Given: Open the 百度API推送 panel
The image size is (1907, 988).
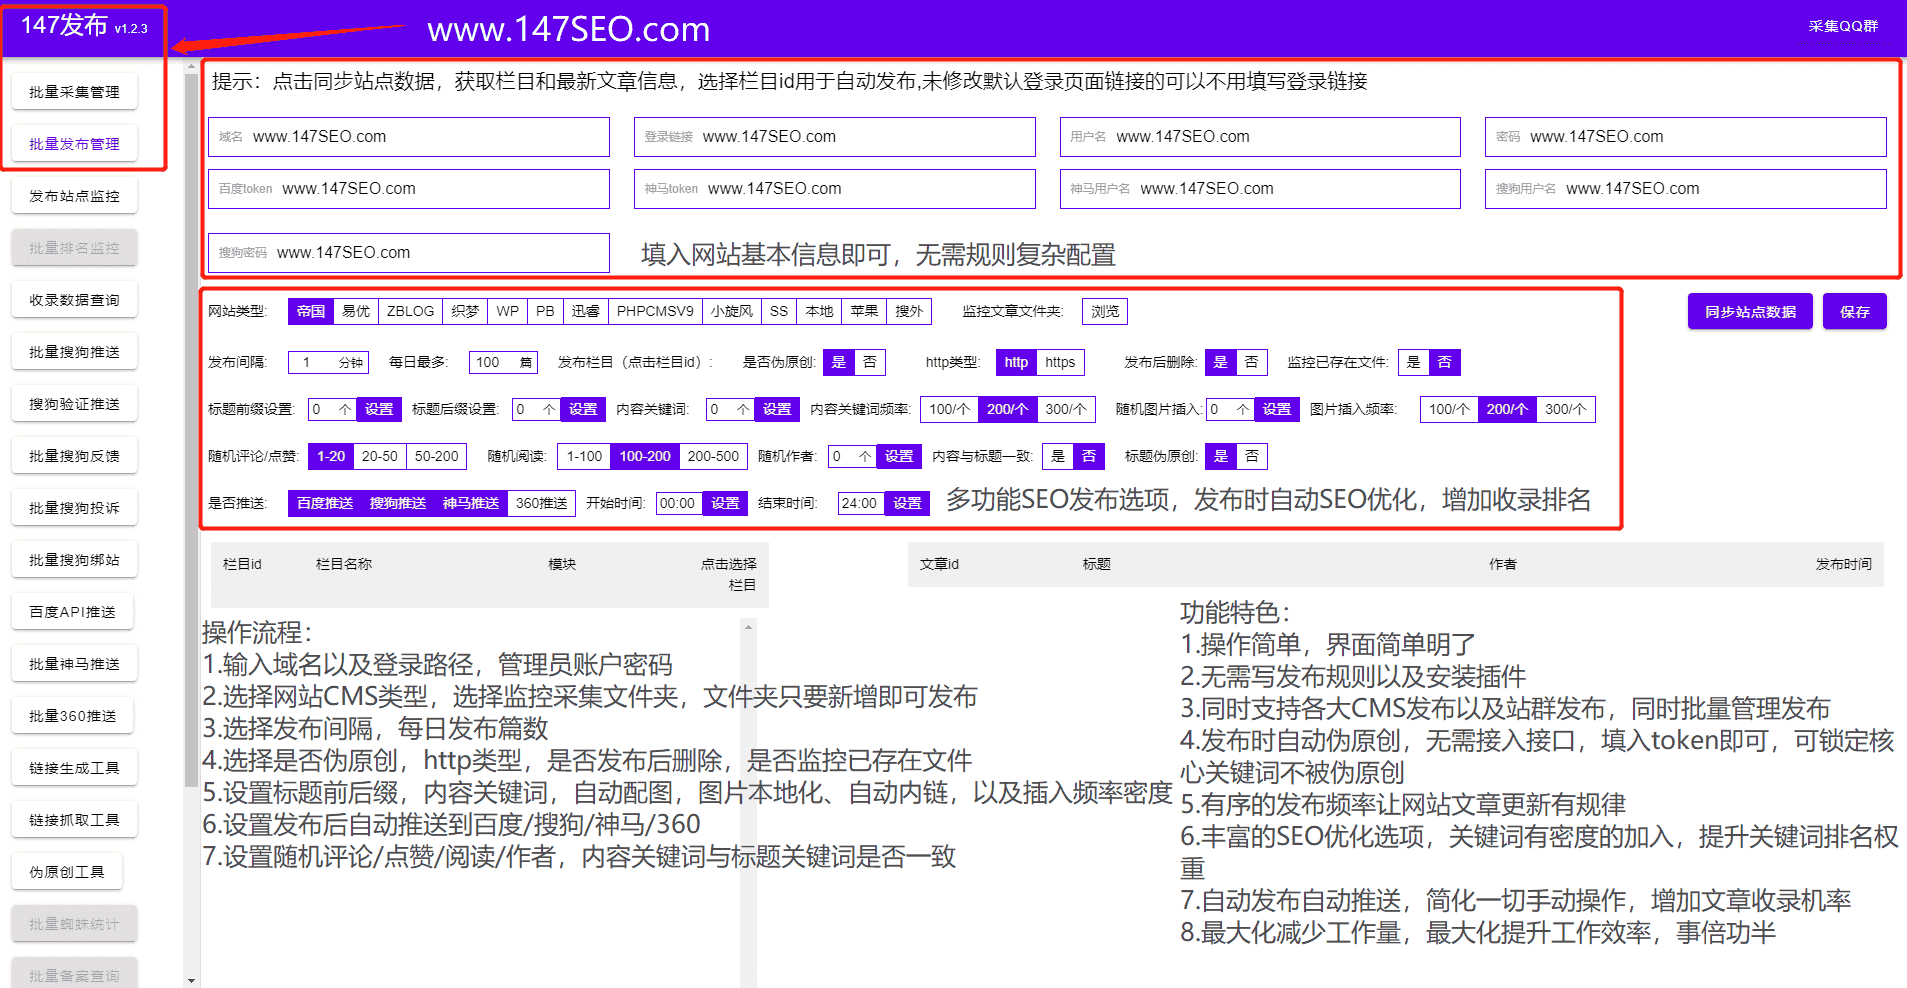Looking at the screenshot, I should 72,611.
